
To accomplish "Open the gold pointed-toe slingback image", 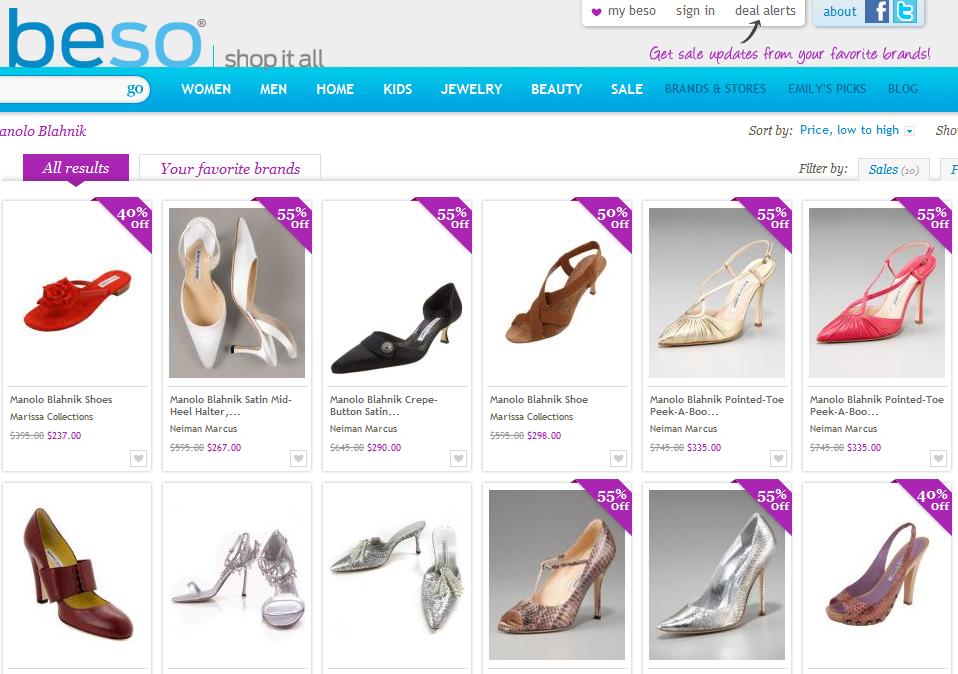I will [717, 293].
